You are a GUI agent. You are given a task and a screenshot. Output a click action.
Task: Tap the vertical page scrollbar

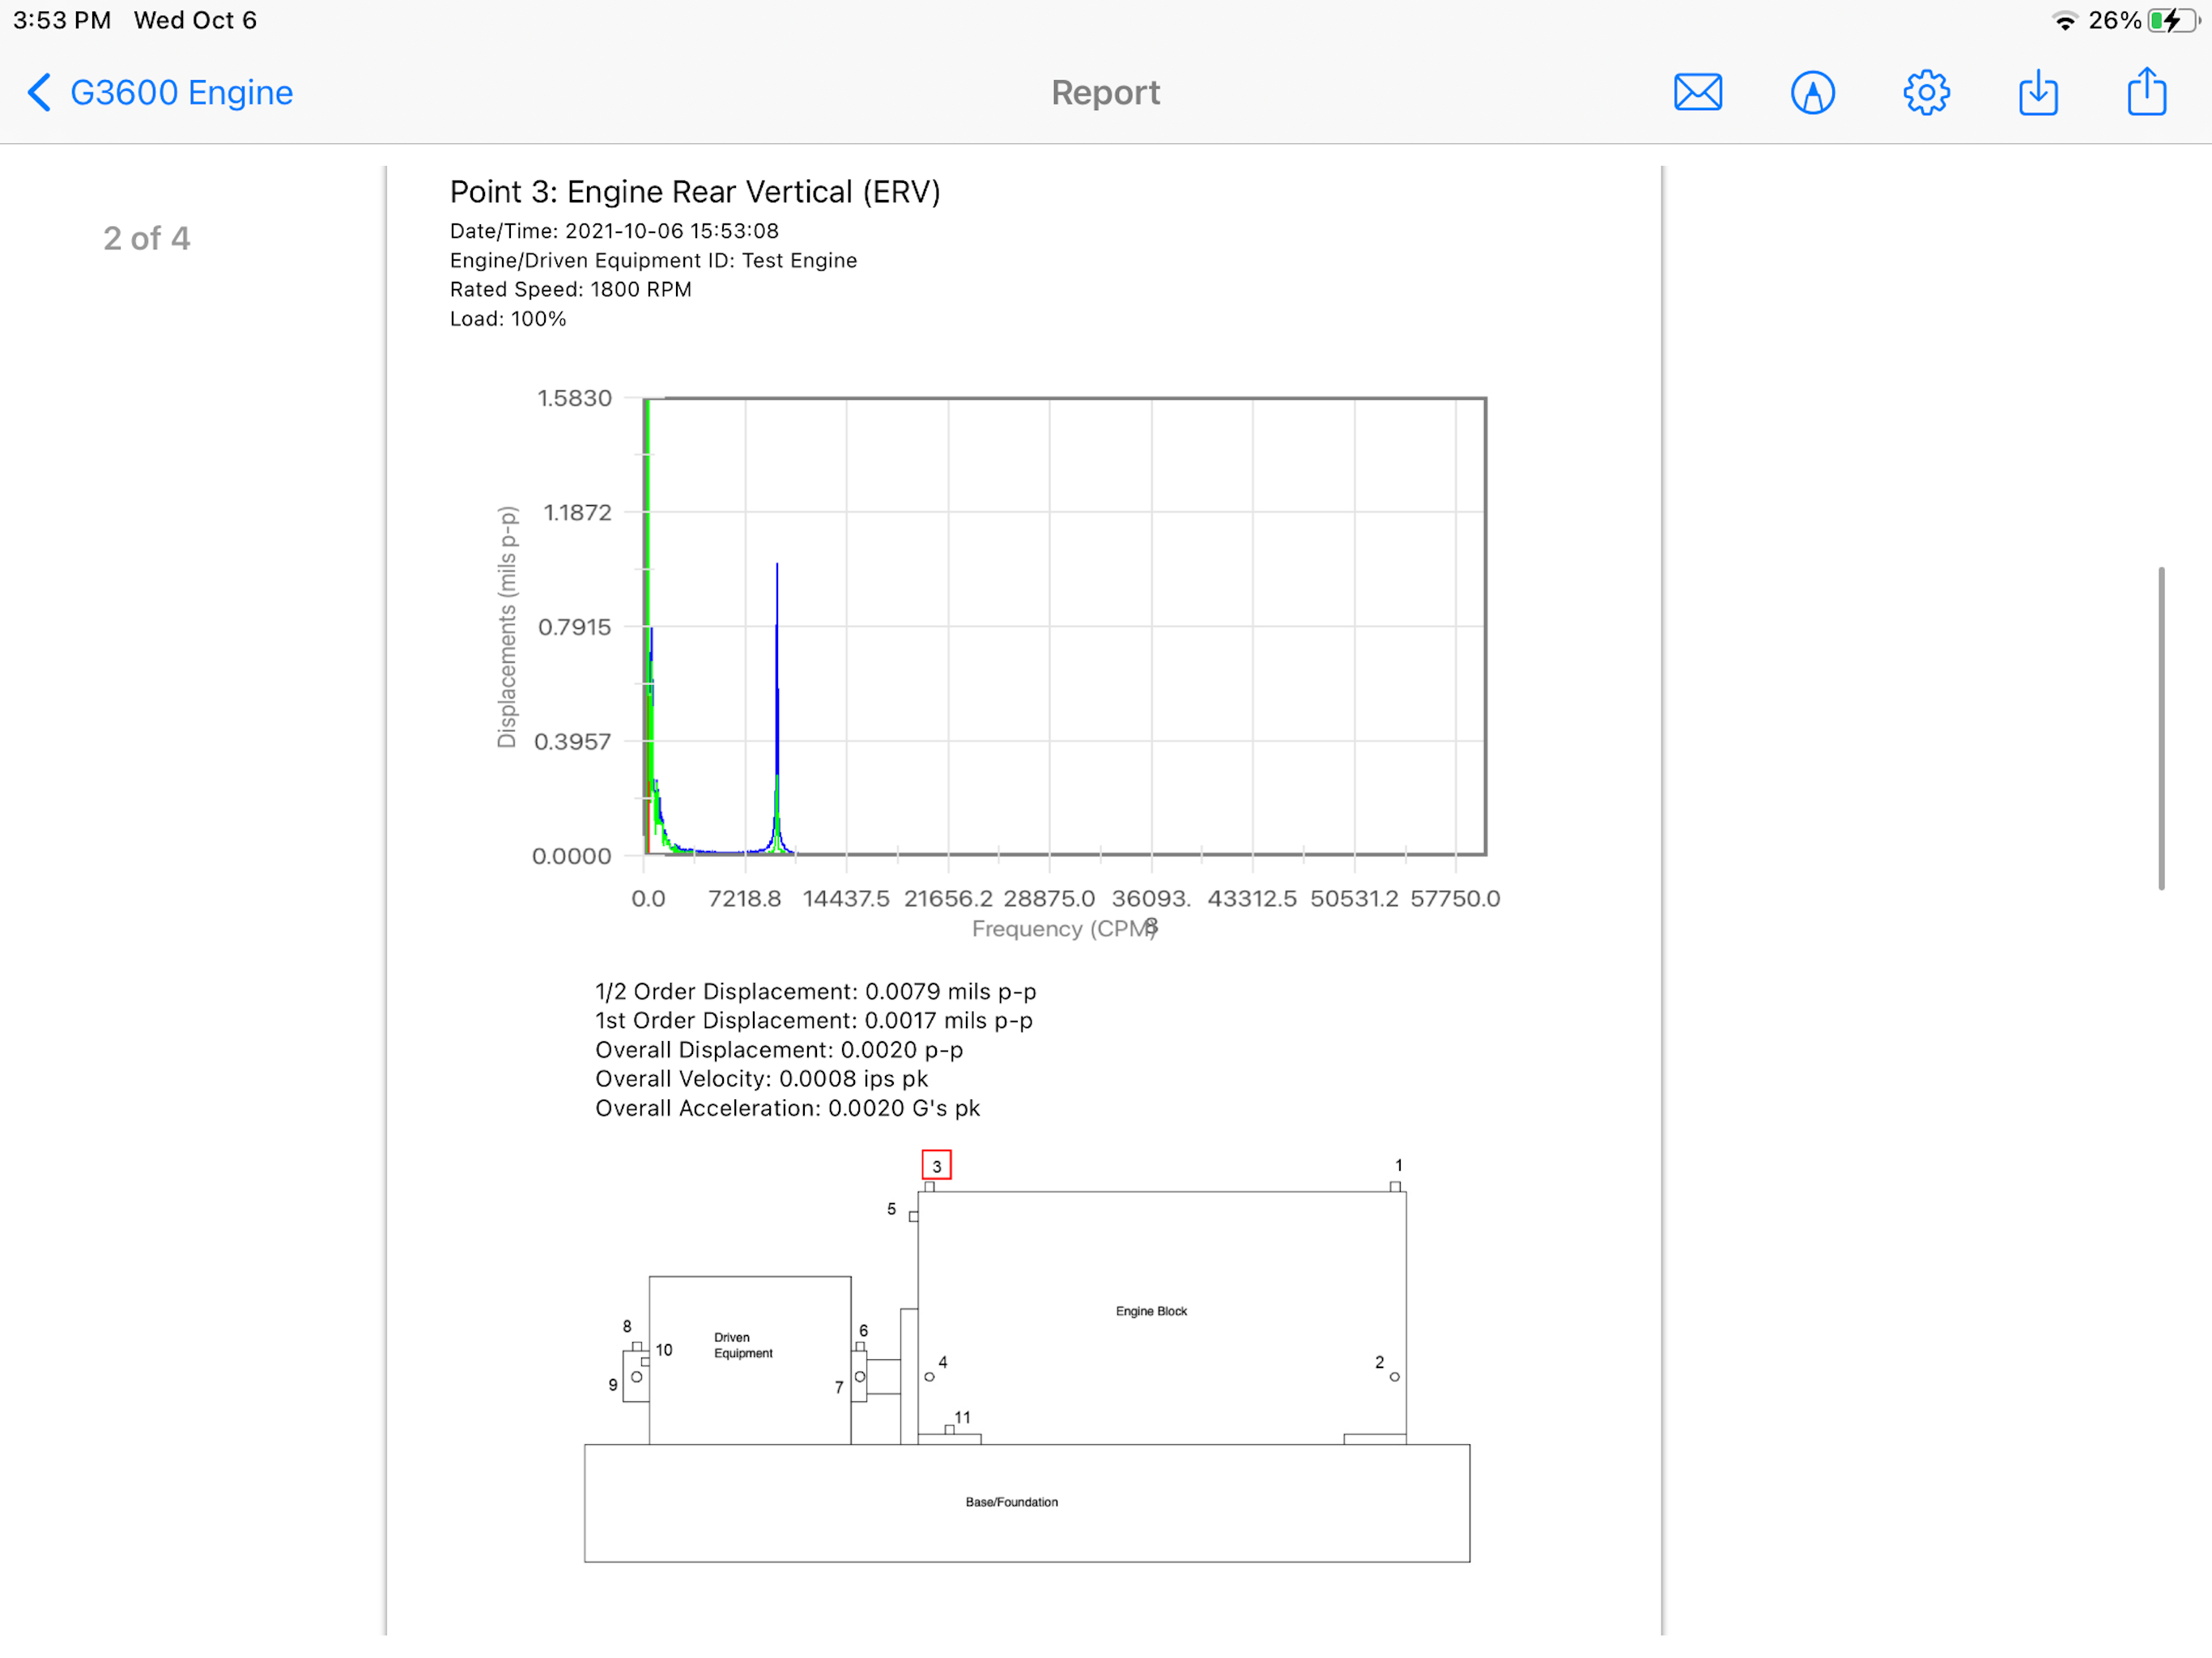pos(2161,728)
